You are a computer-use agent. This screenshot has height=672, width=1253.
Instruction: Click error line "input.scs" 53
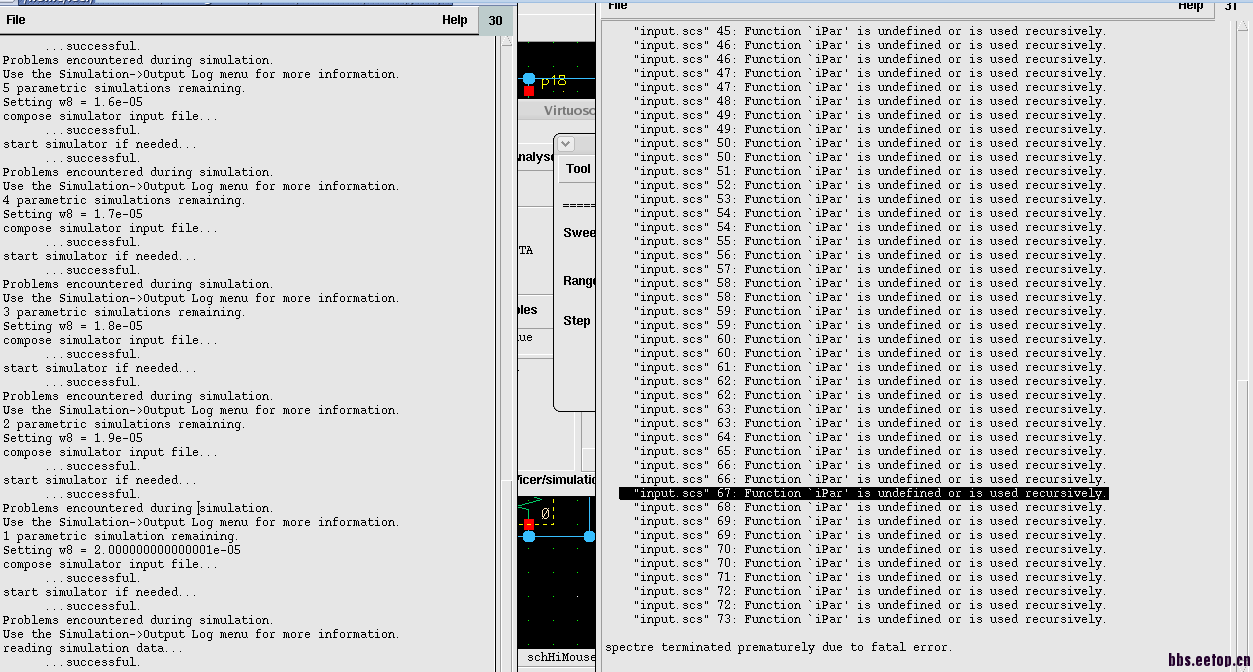(870, 199)
